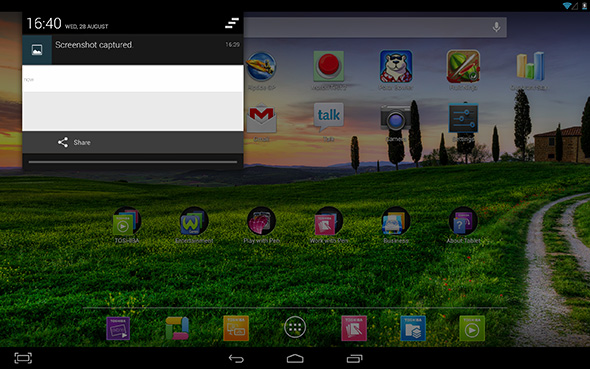590x369 pixels.
Task: Tap the screenshot capture button in navigation bar
Action: point(23,358)
